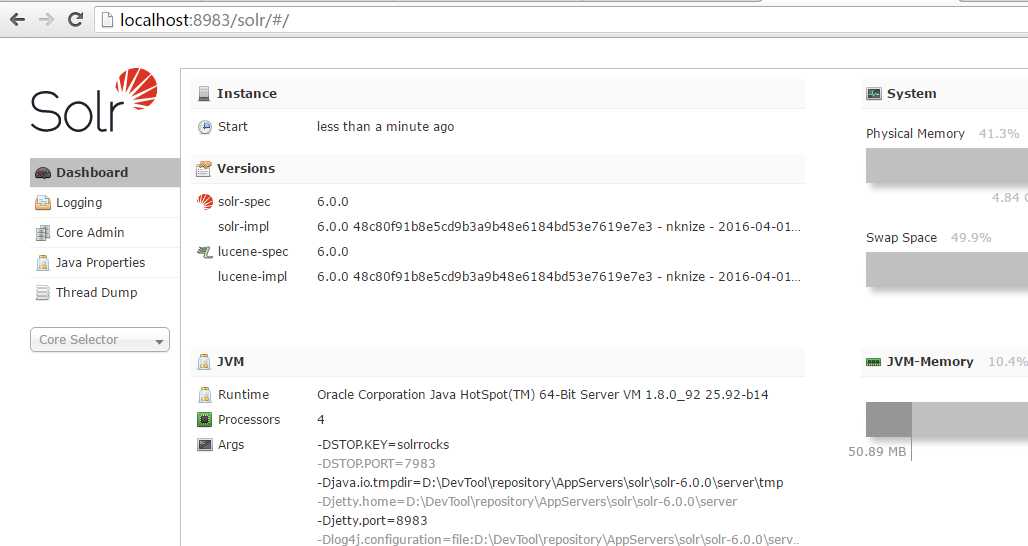Click the JVM-Memory usage bar
This screenshot has width=1028, height=546.
(x=947, y=419)
